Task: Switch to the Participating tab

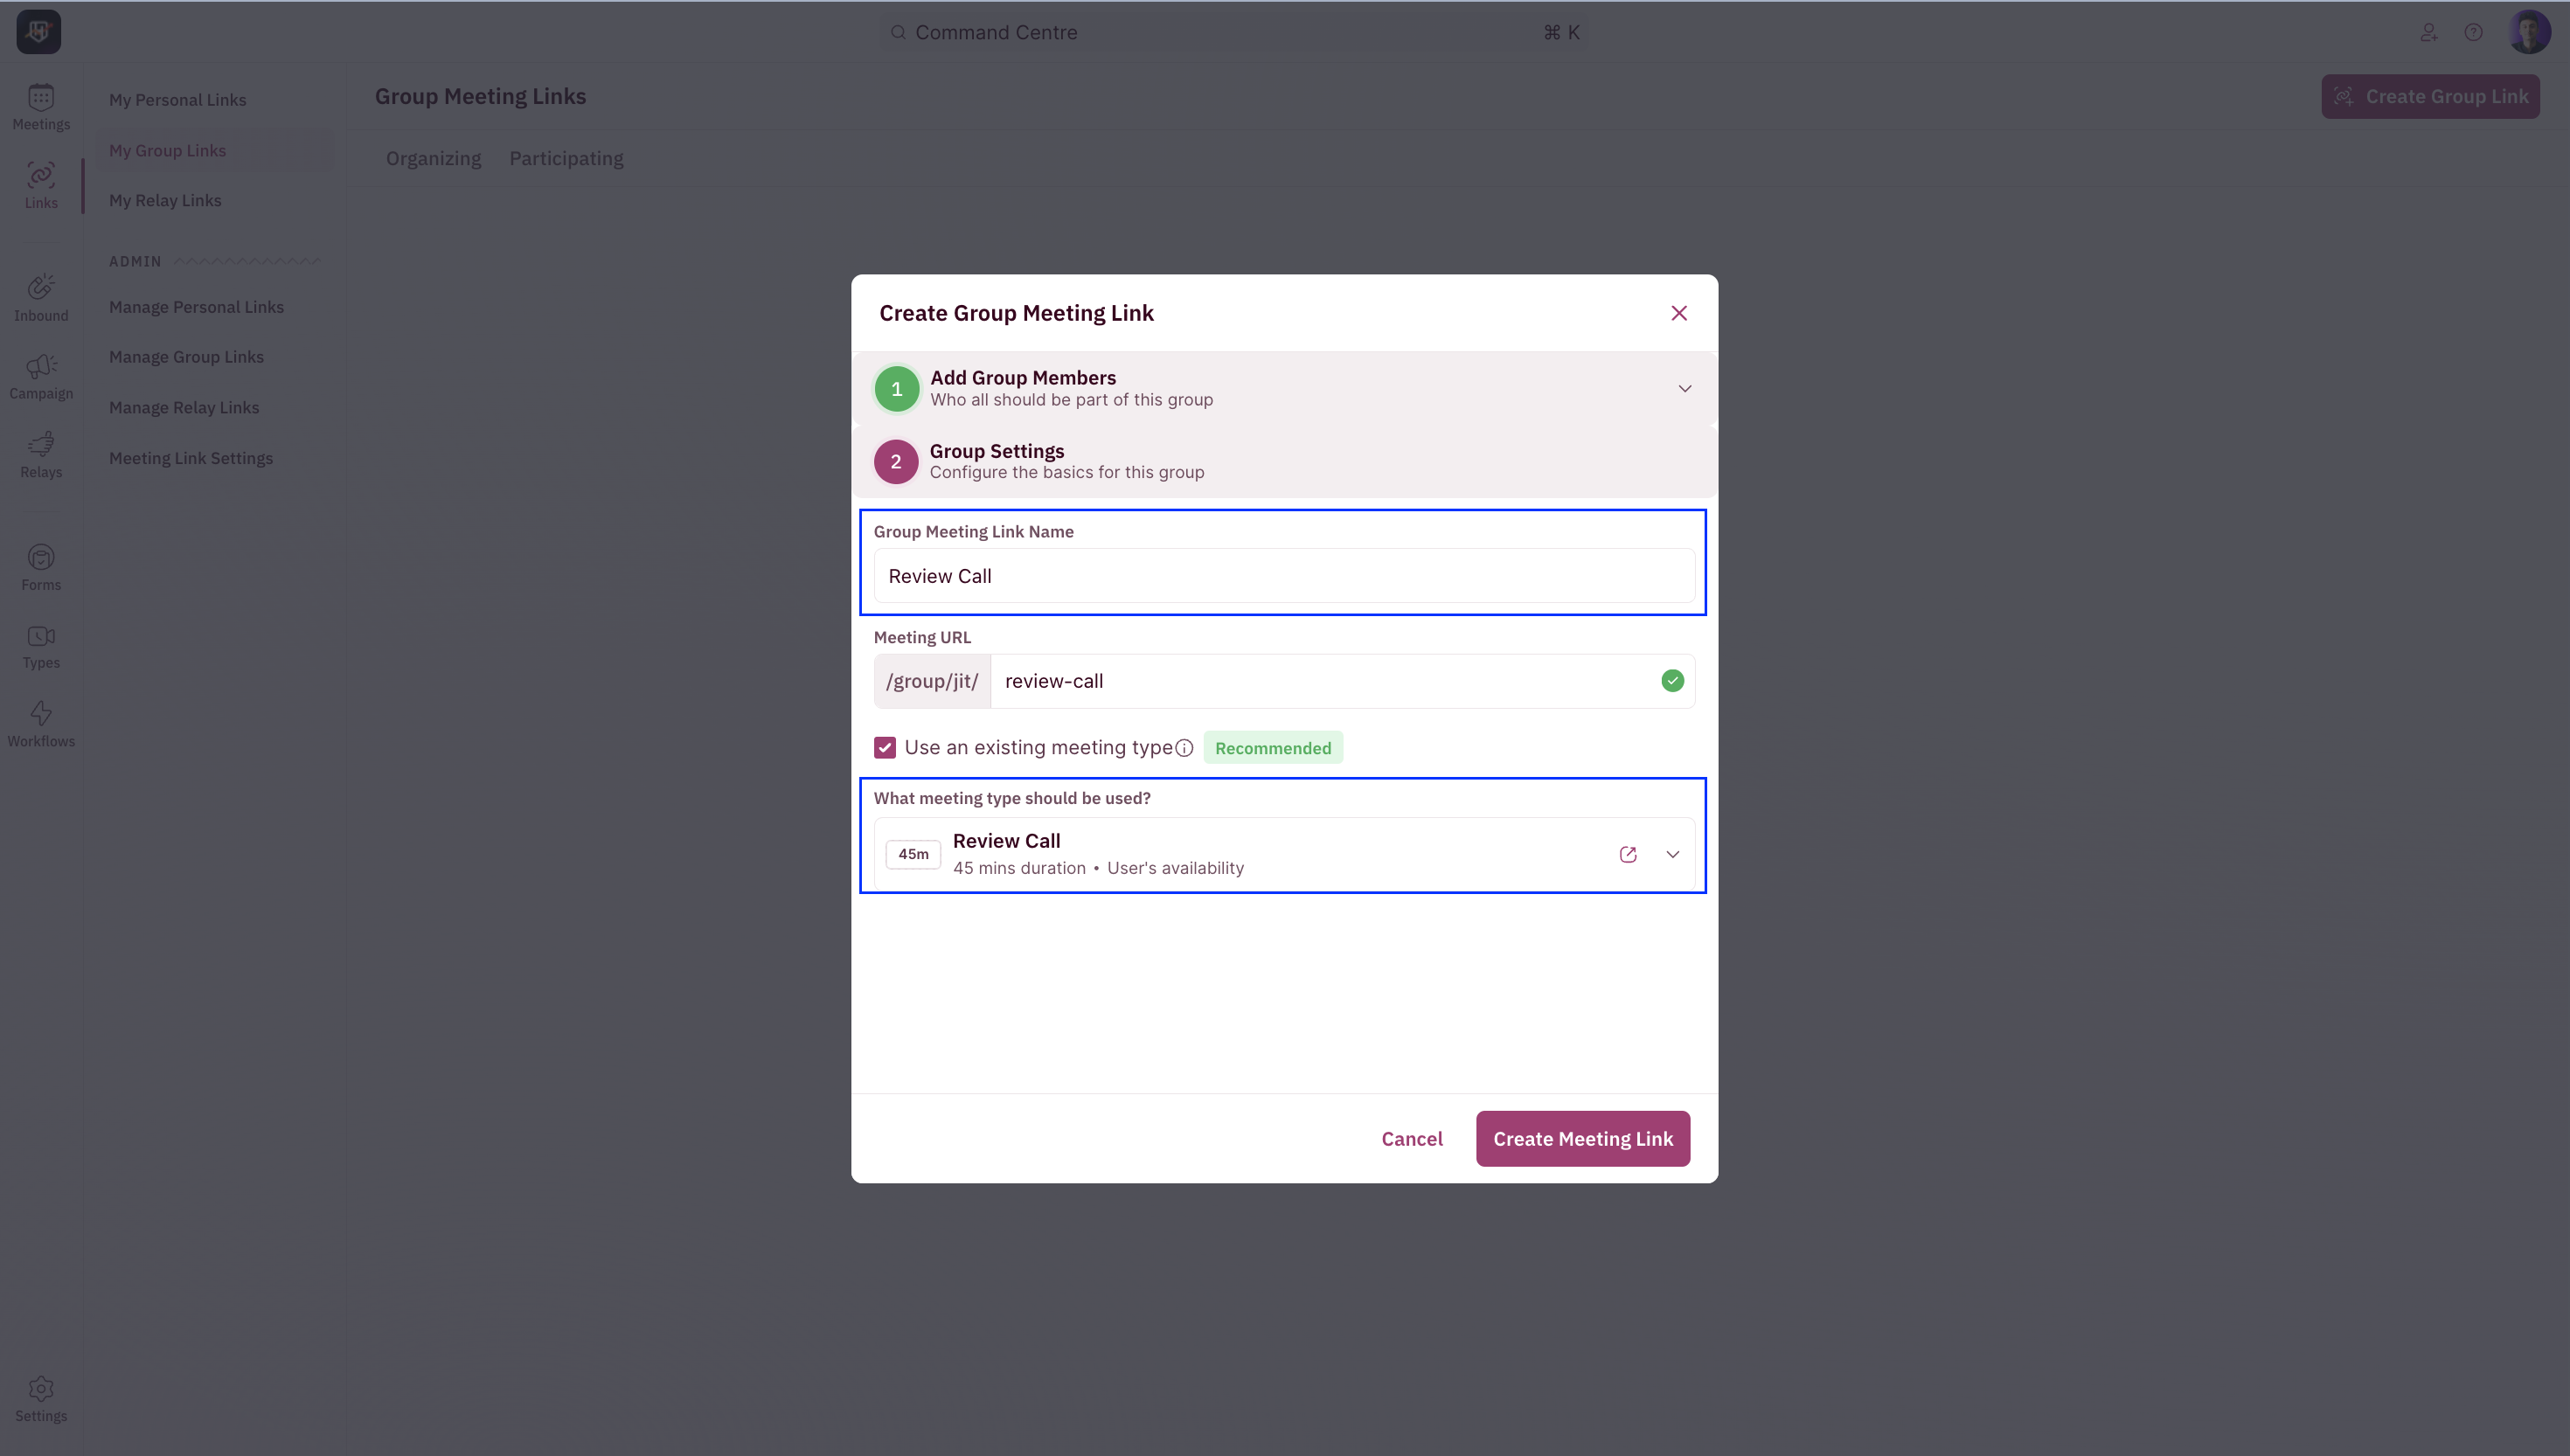Action: click(566, 158)
